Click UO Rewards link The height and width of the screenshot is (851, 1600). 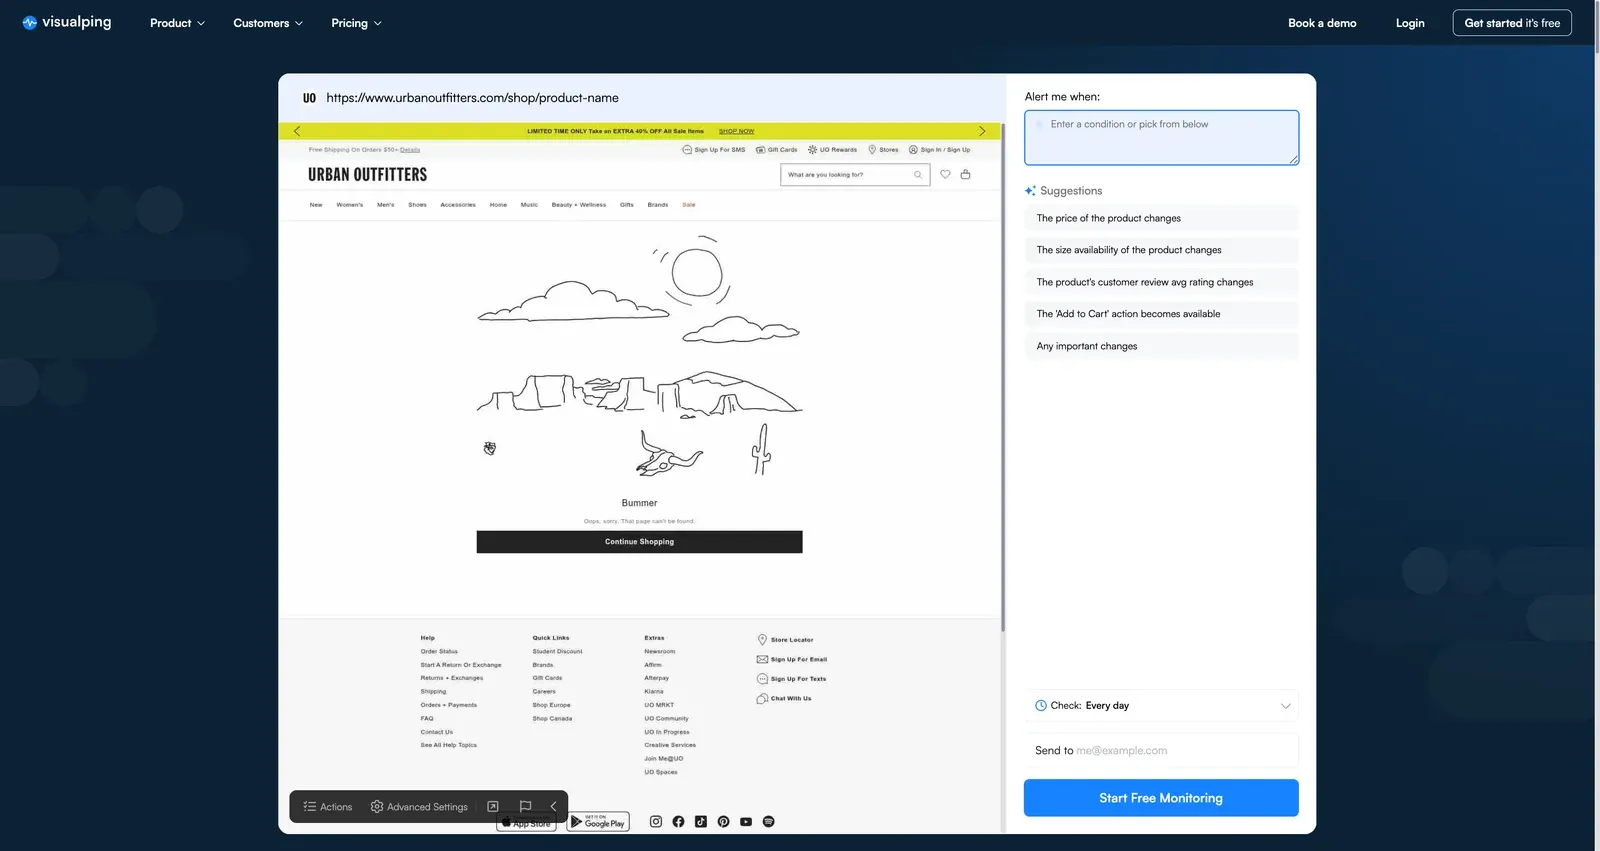[x=833, y=150]
